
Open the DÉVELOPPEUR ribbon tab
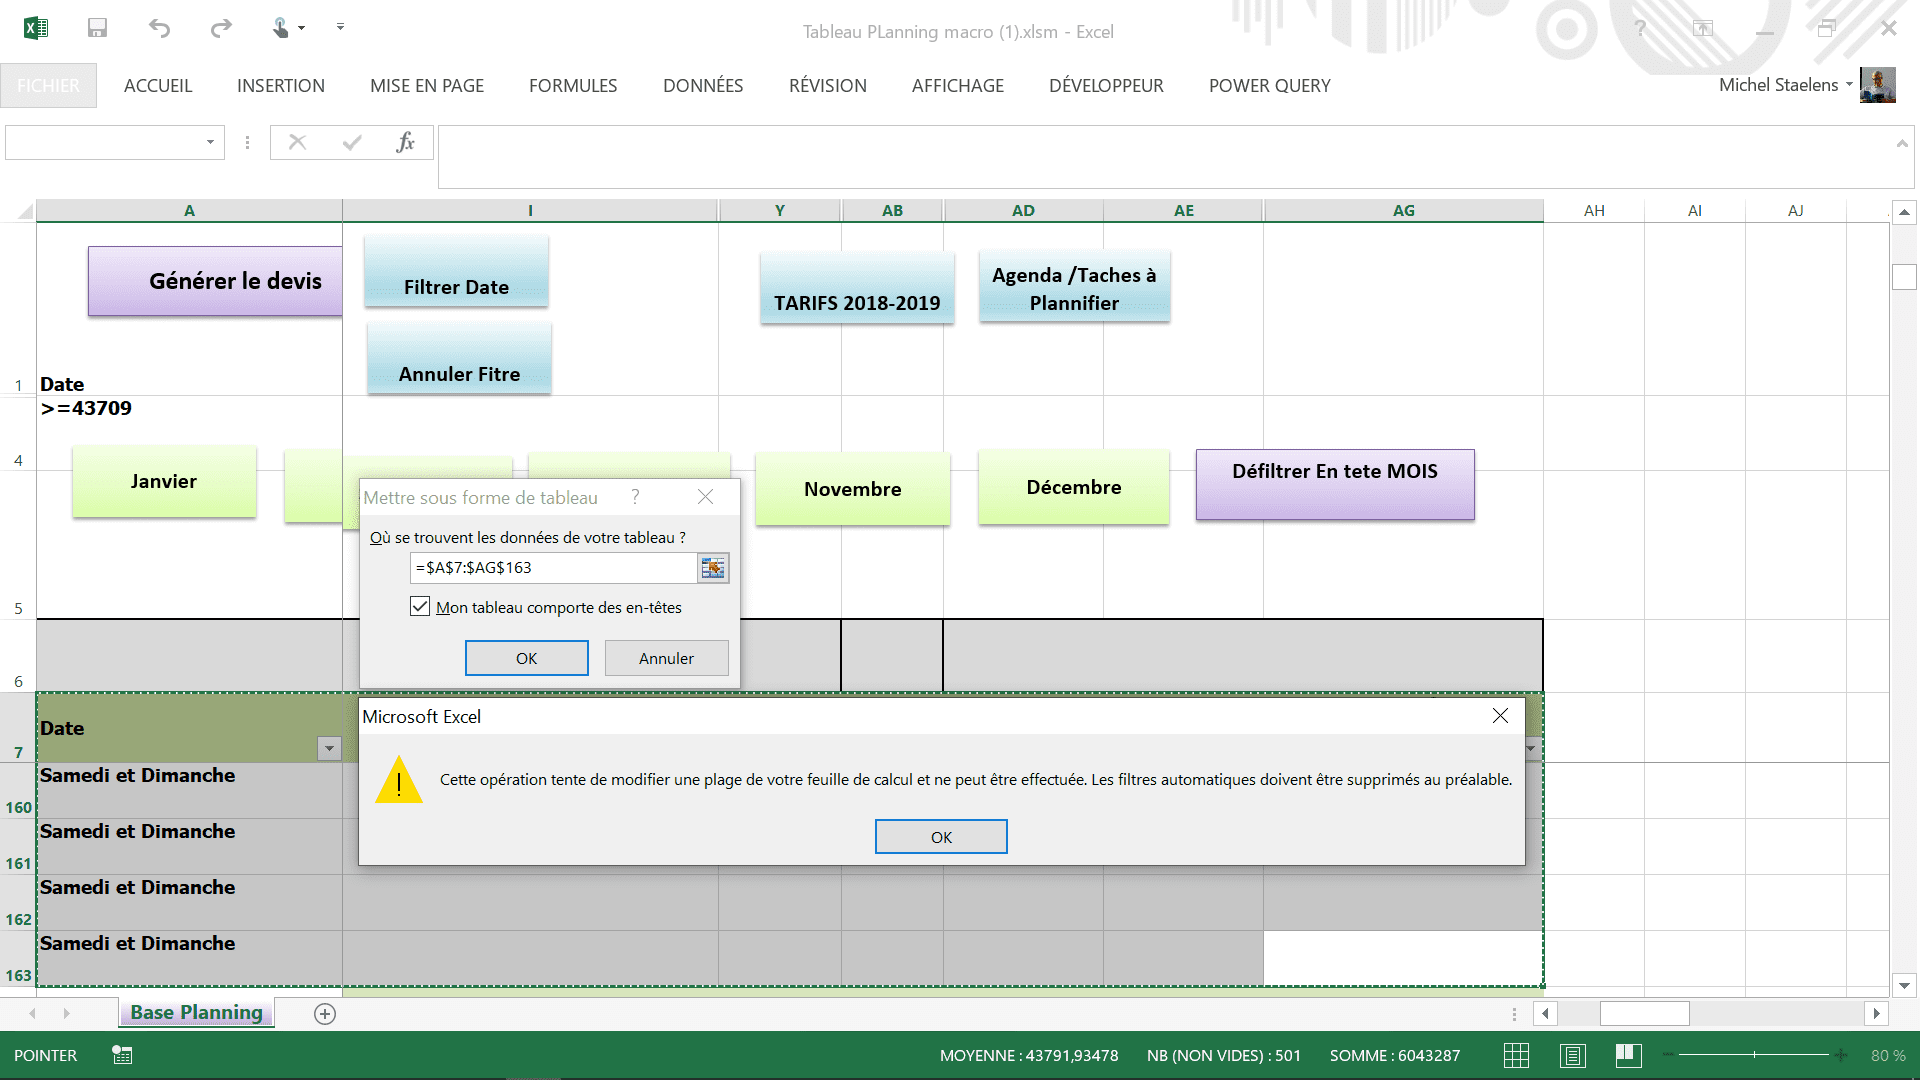1106,86
